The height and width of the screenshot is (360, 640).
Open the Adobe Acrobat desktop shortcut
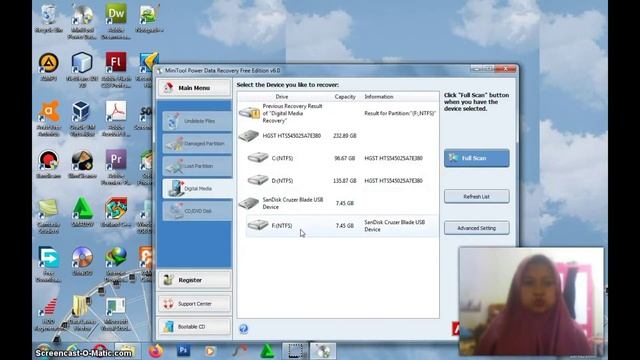pos(116,118)
